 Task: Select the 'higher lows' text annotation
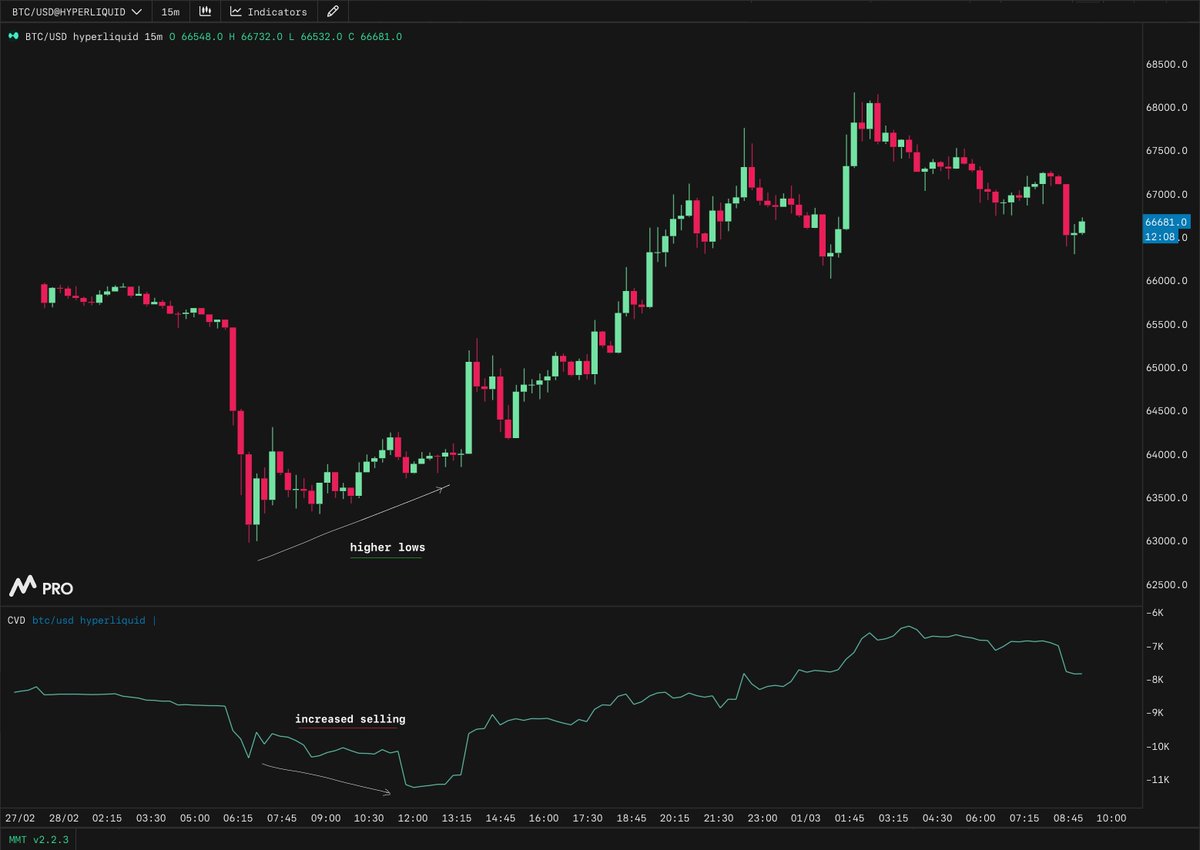pyautogui.click(x=387, y=548)
